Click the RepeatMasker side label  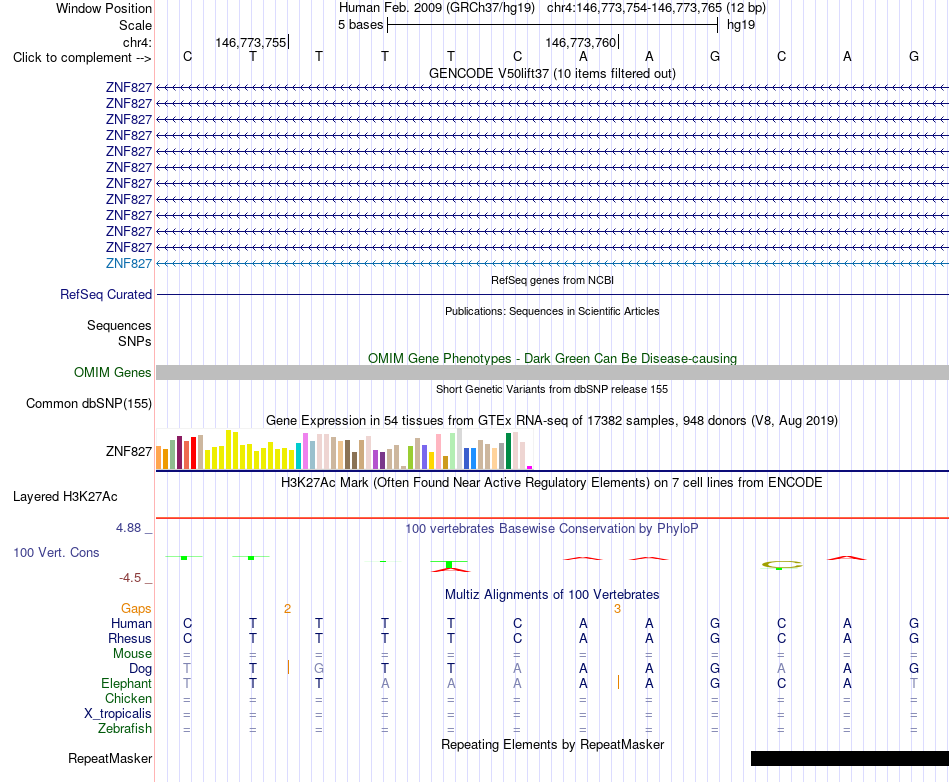pyautogui.click(x=110, y=758)
